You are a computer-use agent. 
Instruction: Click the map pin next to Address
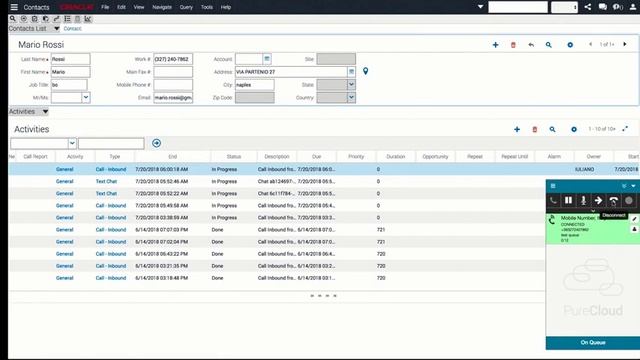click(365, 71)
